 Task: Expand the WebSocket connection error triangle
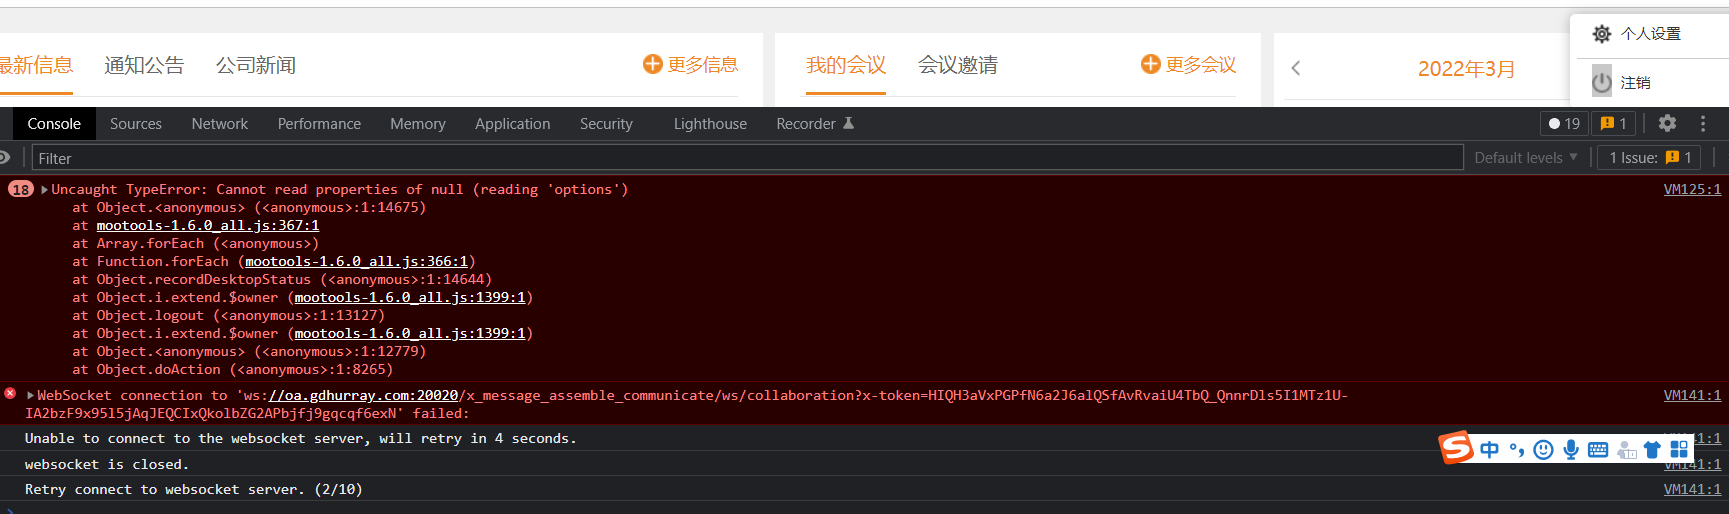click(31, 395)
